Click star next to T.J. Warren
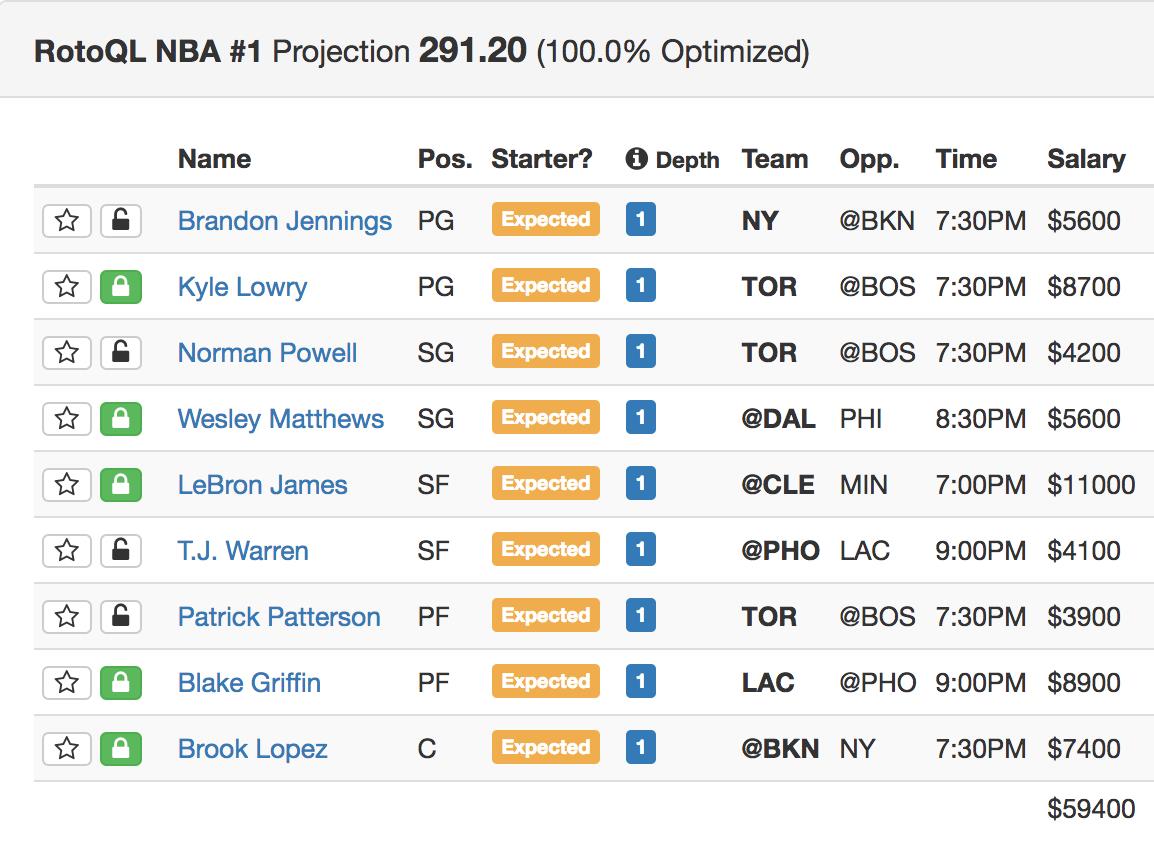The height and width of the screenshot is (854, 1154). point(67,551)
